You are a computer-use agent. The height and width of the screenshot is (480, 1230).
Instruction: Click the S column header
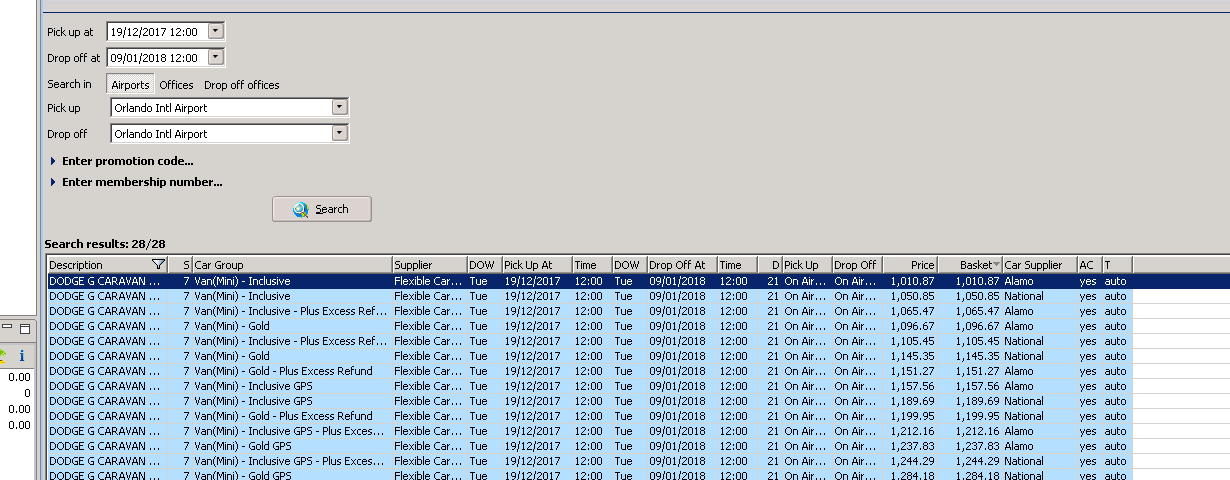click(x=180, y=265)
